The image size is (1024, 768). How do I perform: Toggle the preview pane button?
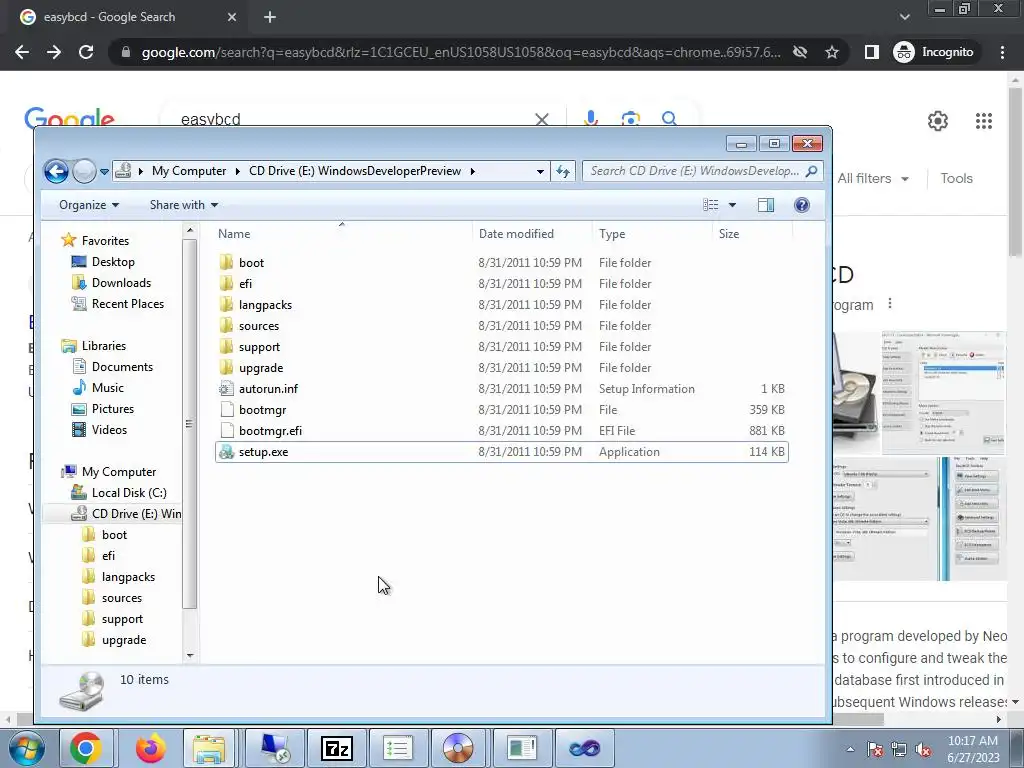[765, 205]
